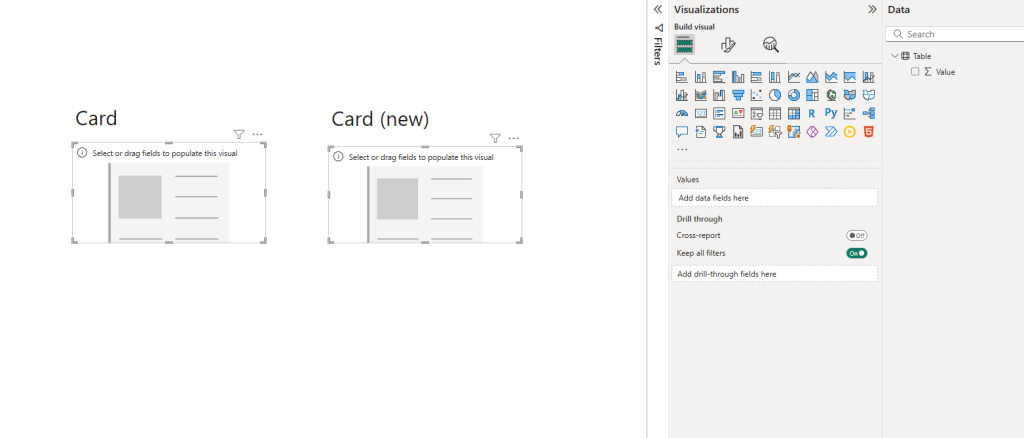Screen dimensions: 1024x438
Task: Check the Value field checkbox
Action: click(x=915, y=72)
